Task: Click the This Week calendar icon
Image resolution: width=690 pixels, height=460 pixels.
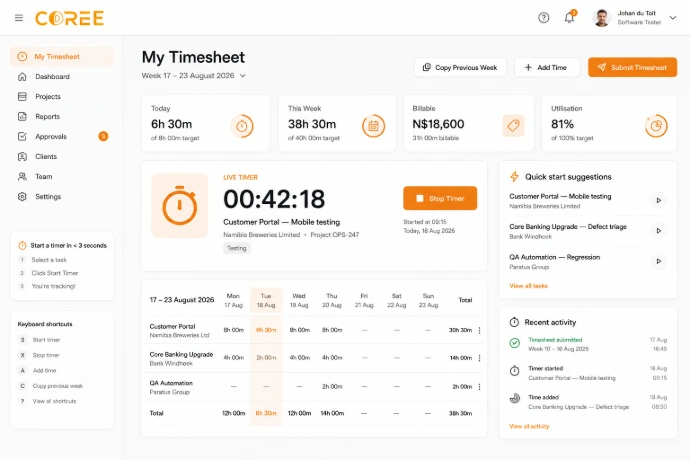Action: pyautogui.click(x=373, y=126)
